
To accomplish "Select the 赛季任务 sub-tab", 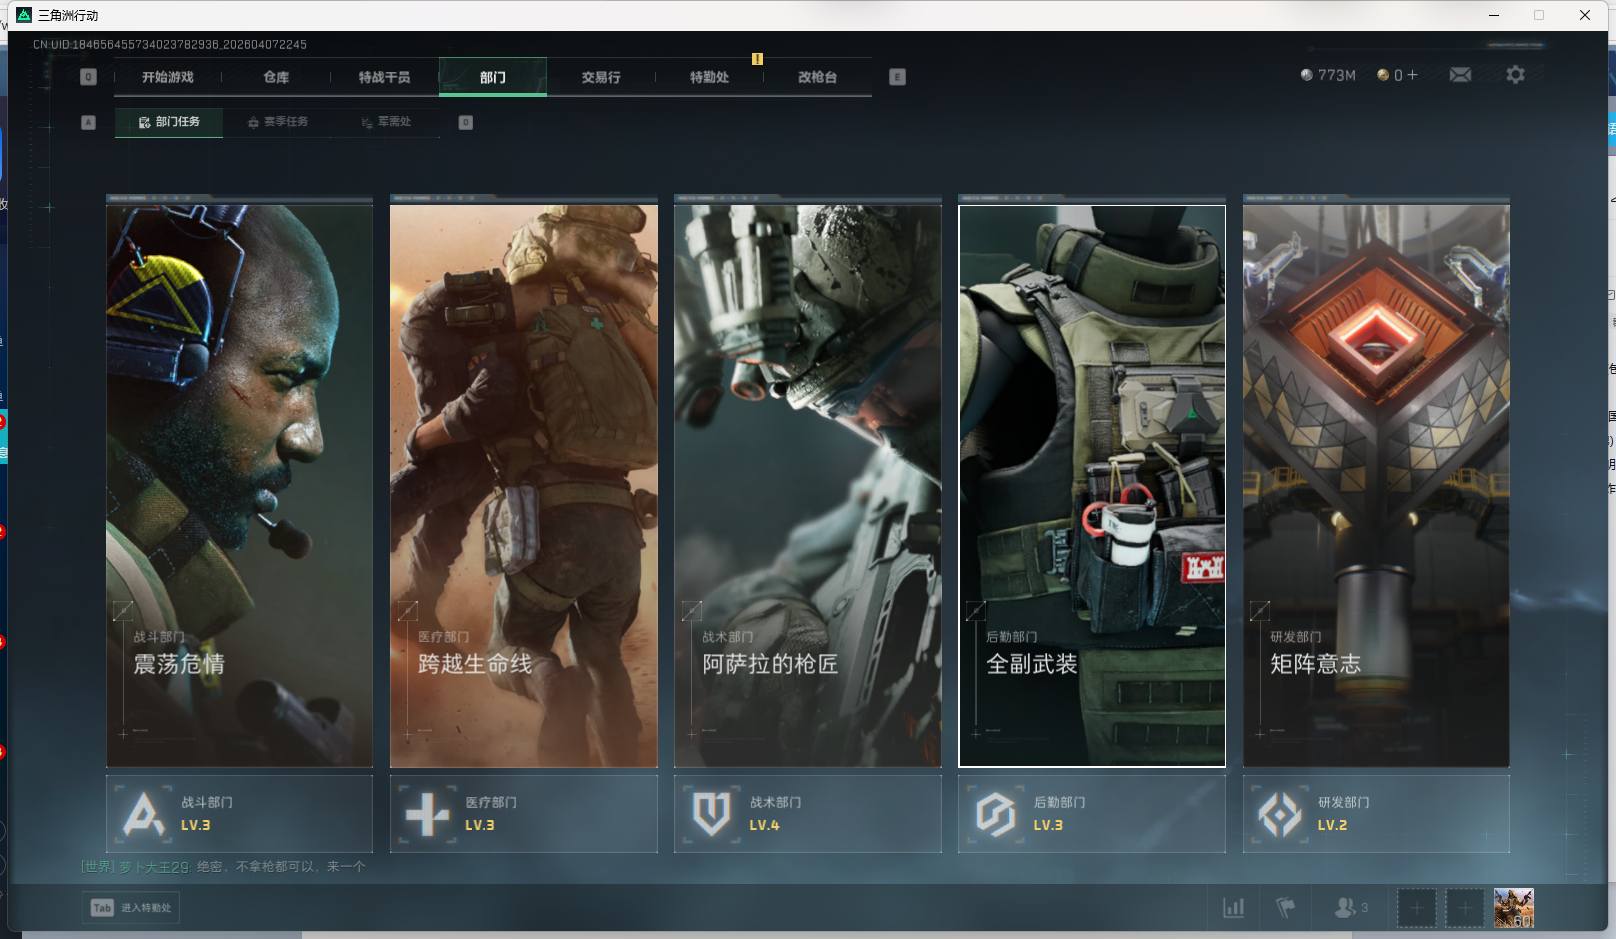I will (x=278, y=122).
